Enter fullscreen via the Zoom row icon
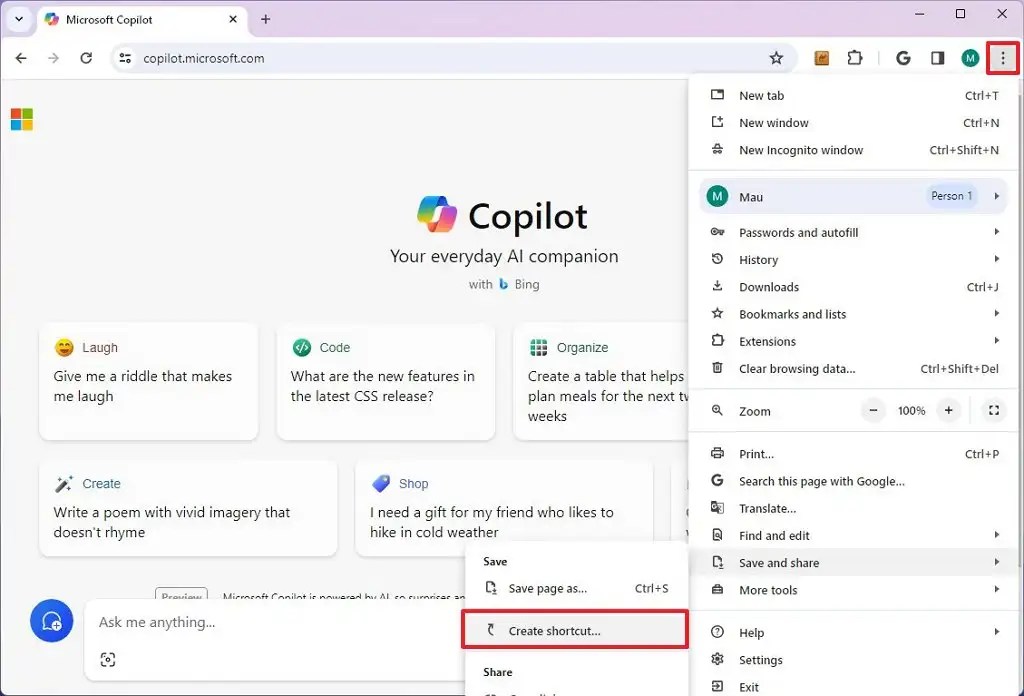 coord(993,410)
